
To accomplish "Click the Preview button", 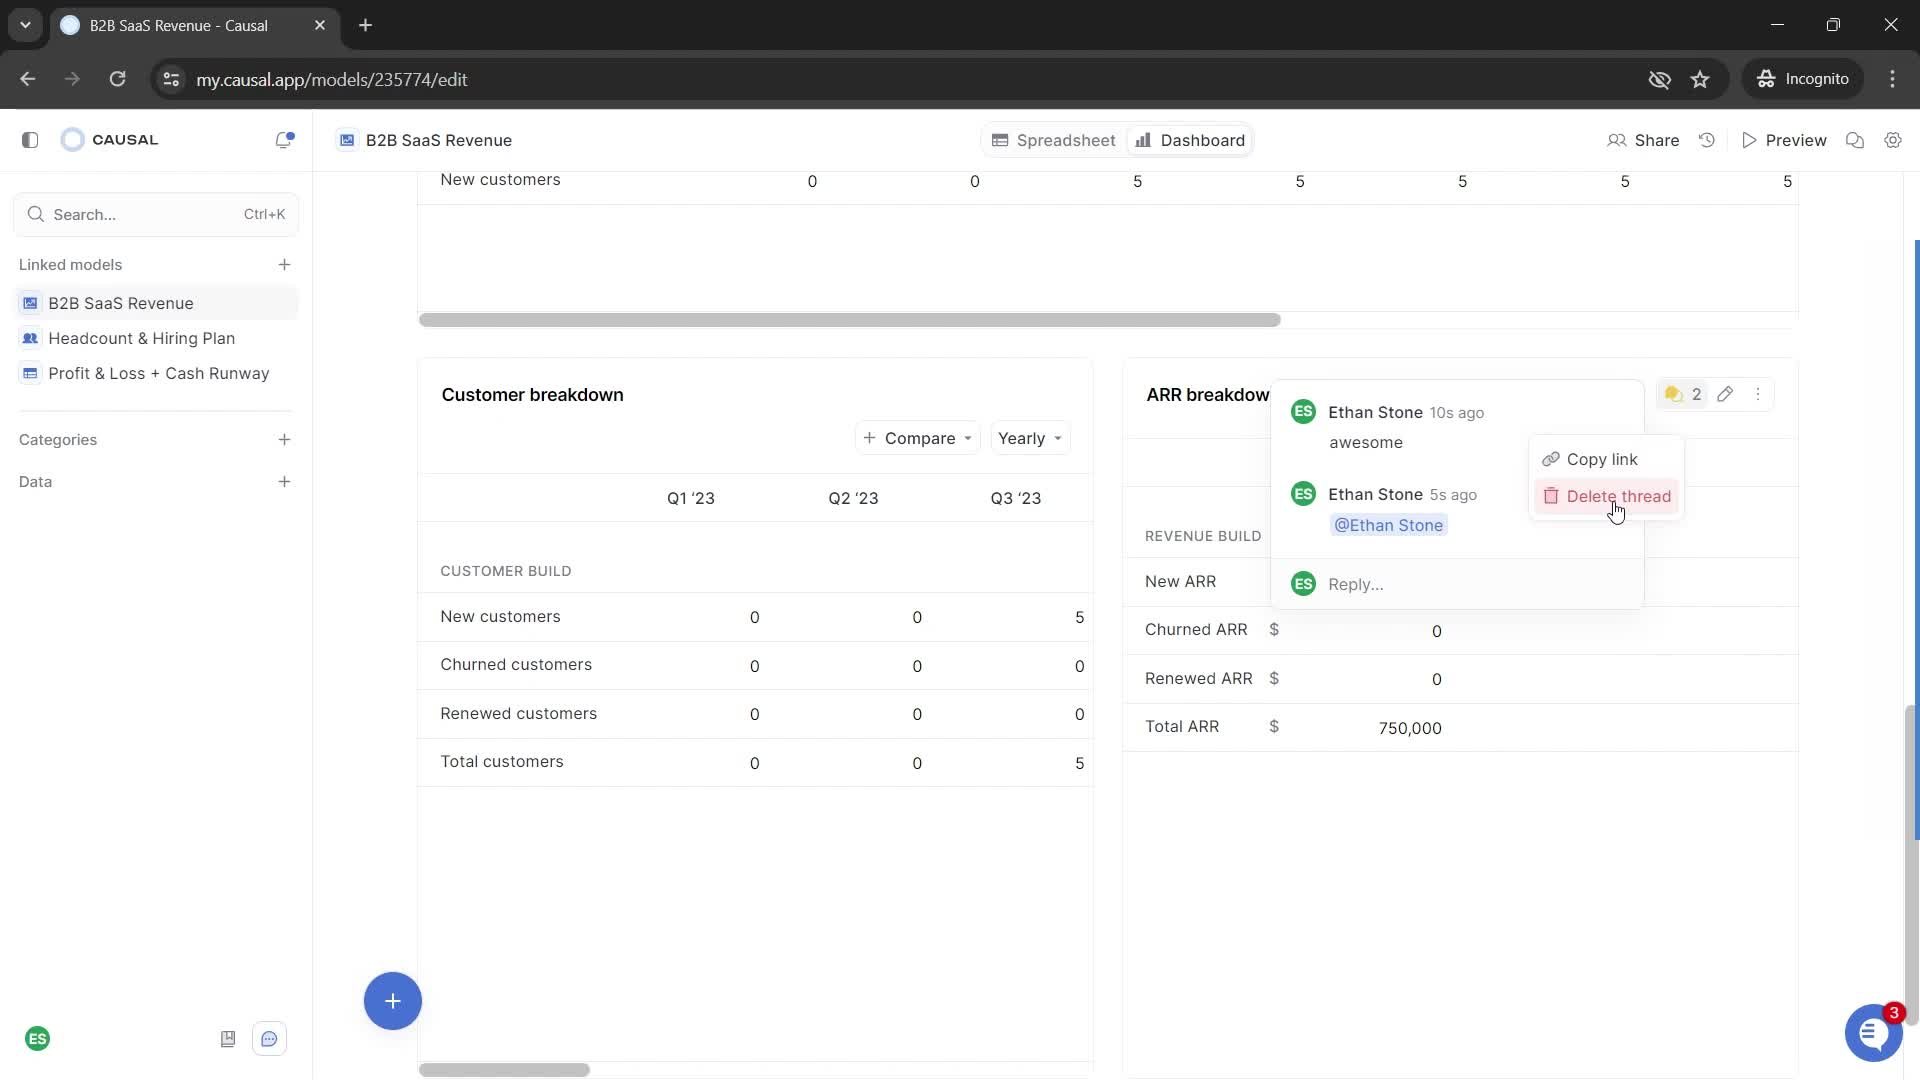I will tap(1784, 140).
